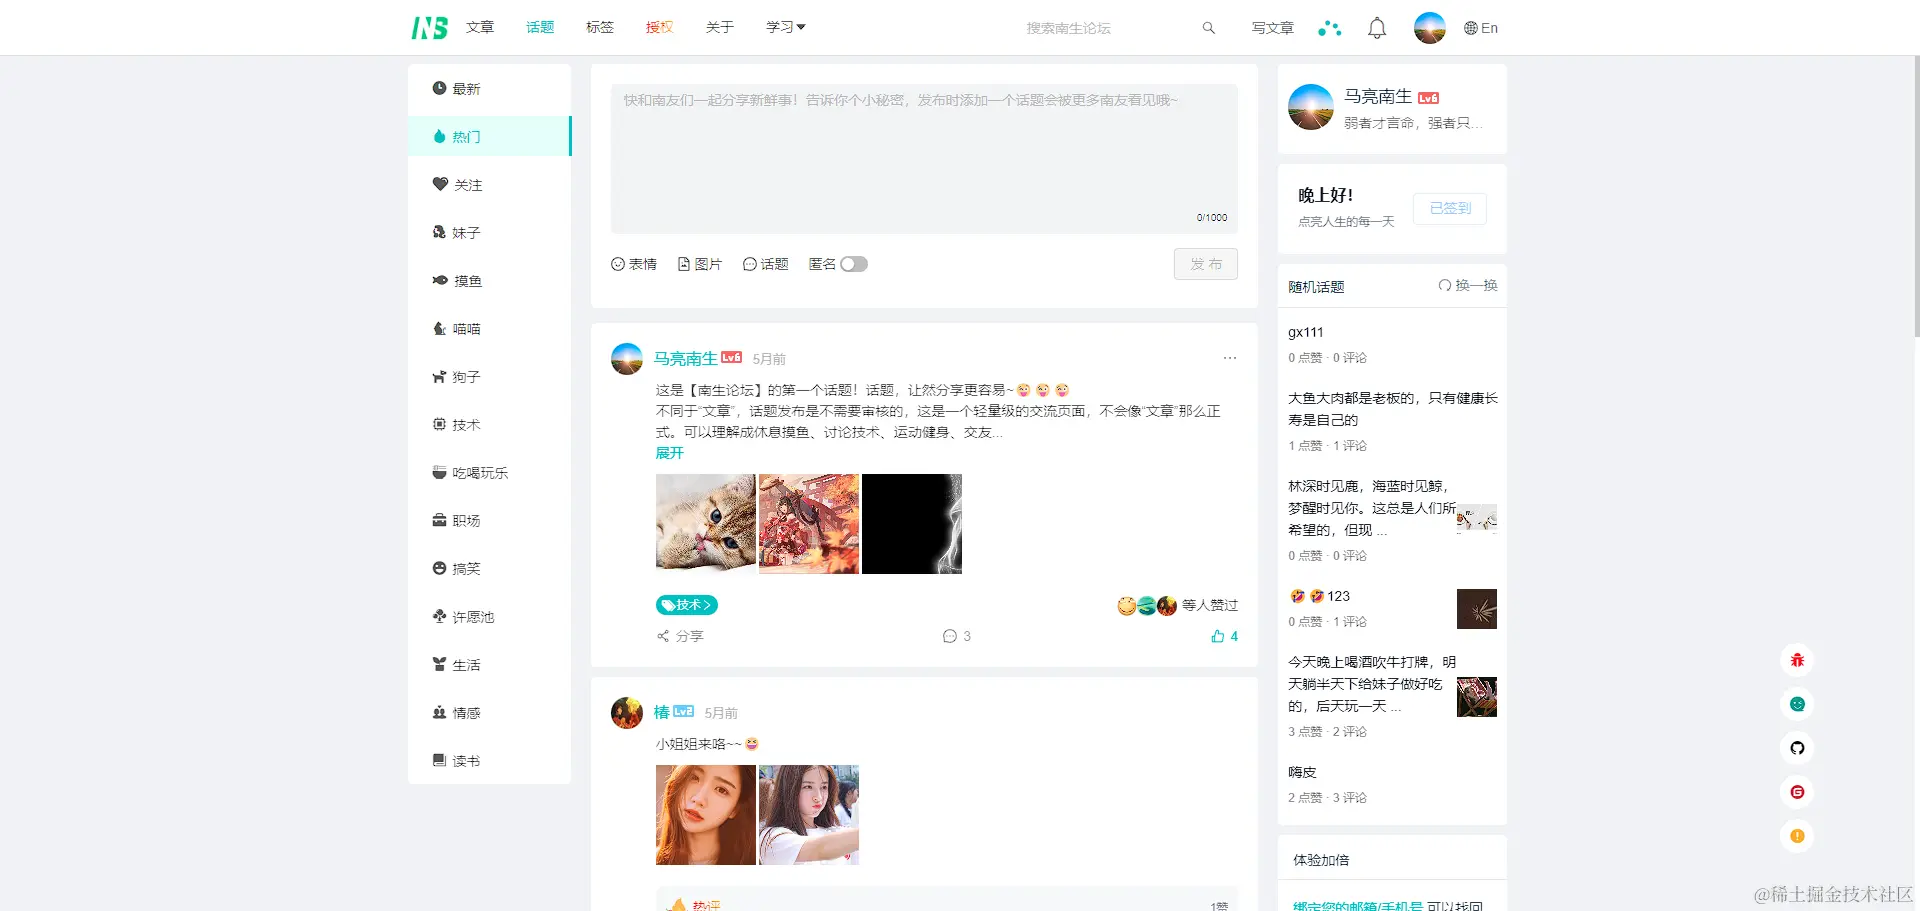Open the three-dot menu on 马亮南生 post

[1229, 358]
